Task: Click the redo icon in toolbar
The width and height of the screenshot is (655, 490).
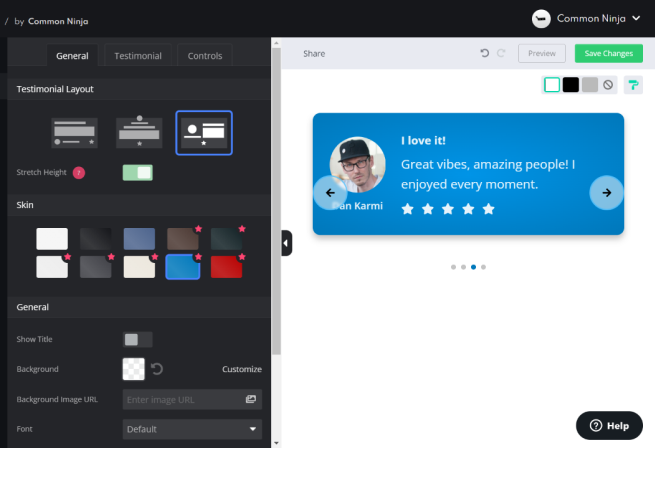Action: point(501,53)
